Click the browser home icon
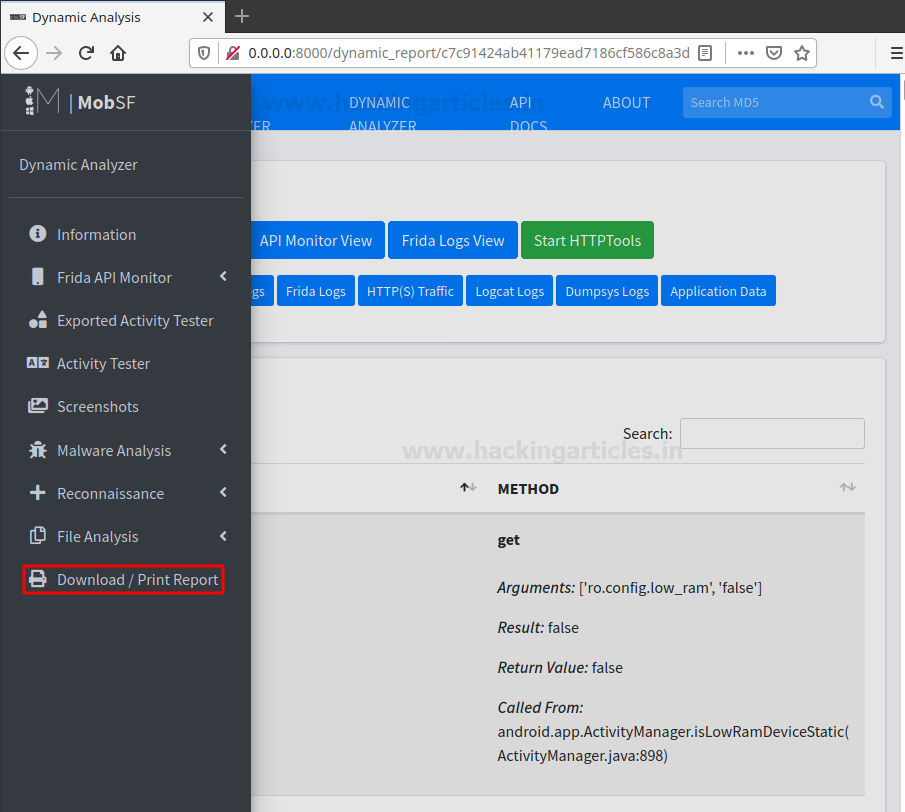The width and height of the screenshot is (905, 812). (x=118, y=53)
